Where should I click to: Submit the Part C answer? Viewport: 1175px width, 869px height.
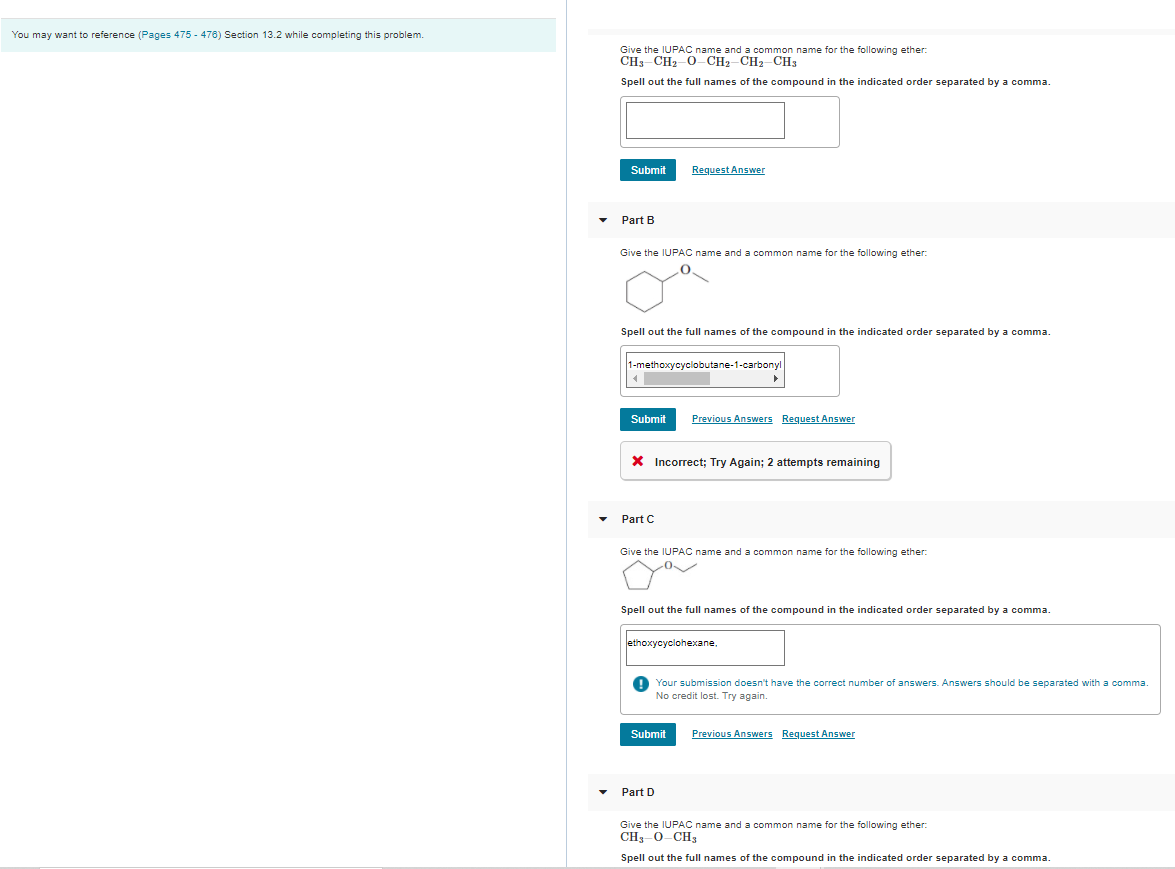(647, 733)
